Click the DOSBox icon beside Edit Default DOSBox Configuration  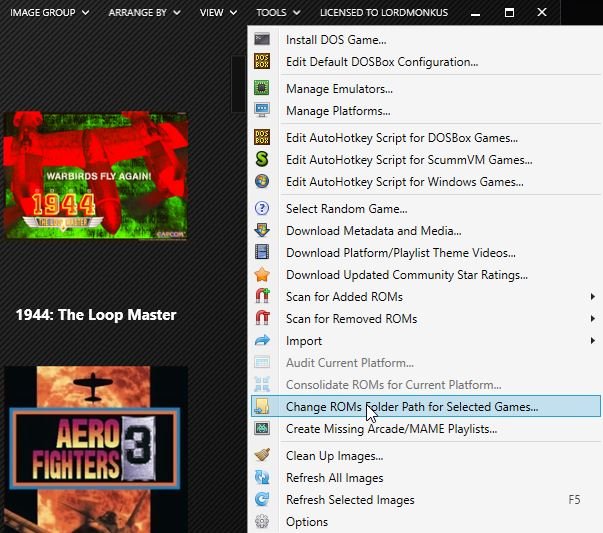(x=262, y=62)
